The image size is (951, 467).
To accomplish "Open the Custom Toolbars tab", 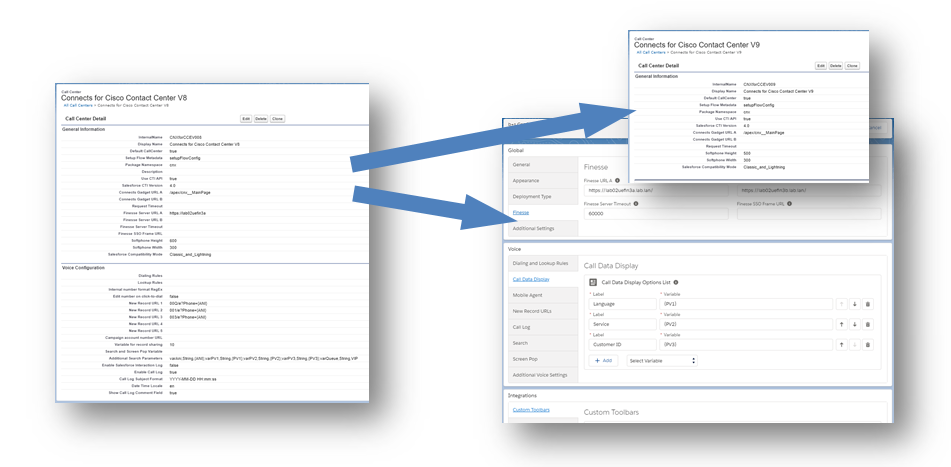I will point(531,410).
